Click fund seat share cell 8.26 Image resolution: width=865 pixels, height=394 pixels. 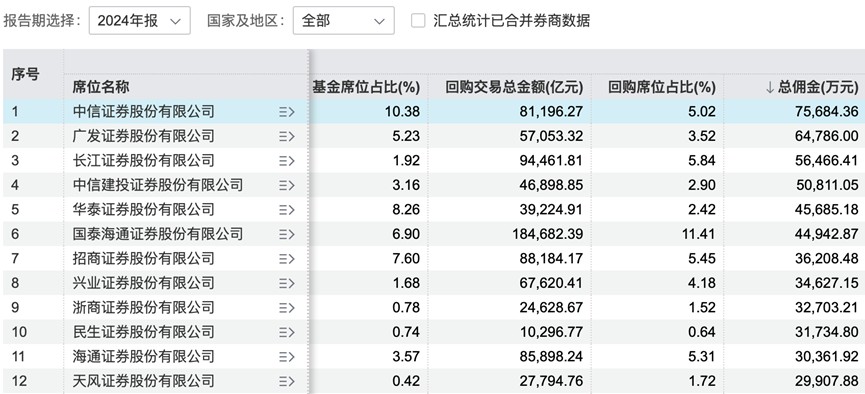pyautogui.click(x=407, y=210)
